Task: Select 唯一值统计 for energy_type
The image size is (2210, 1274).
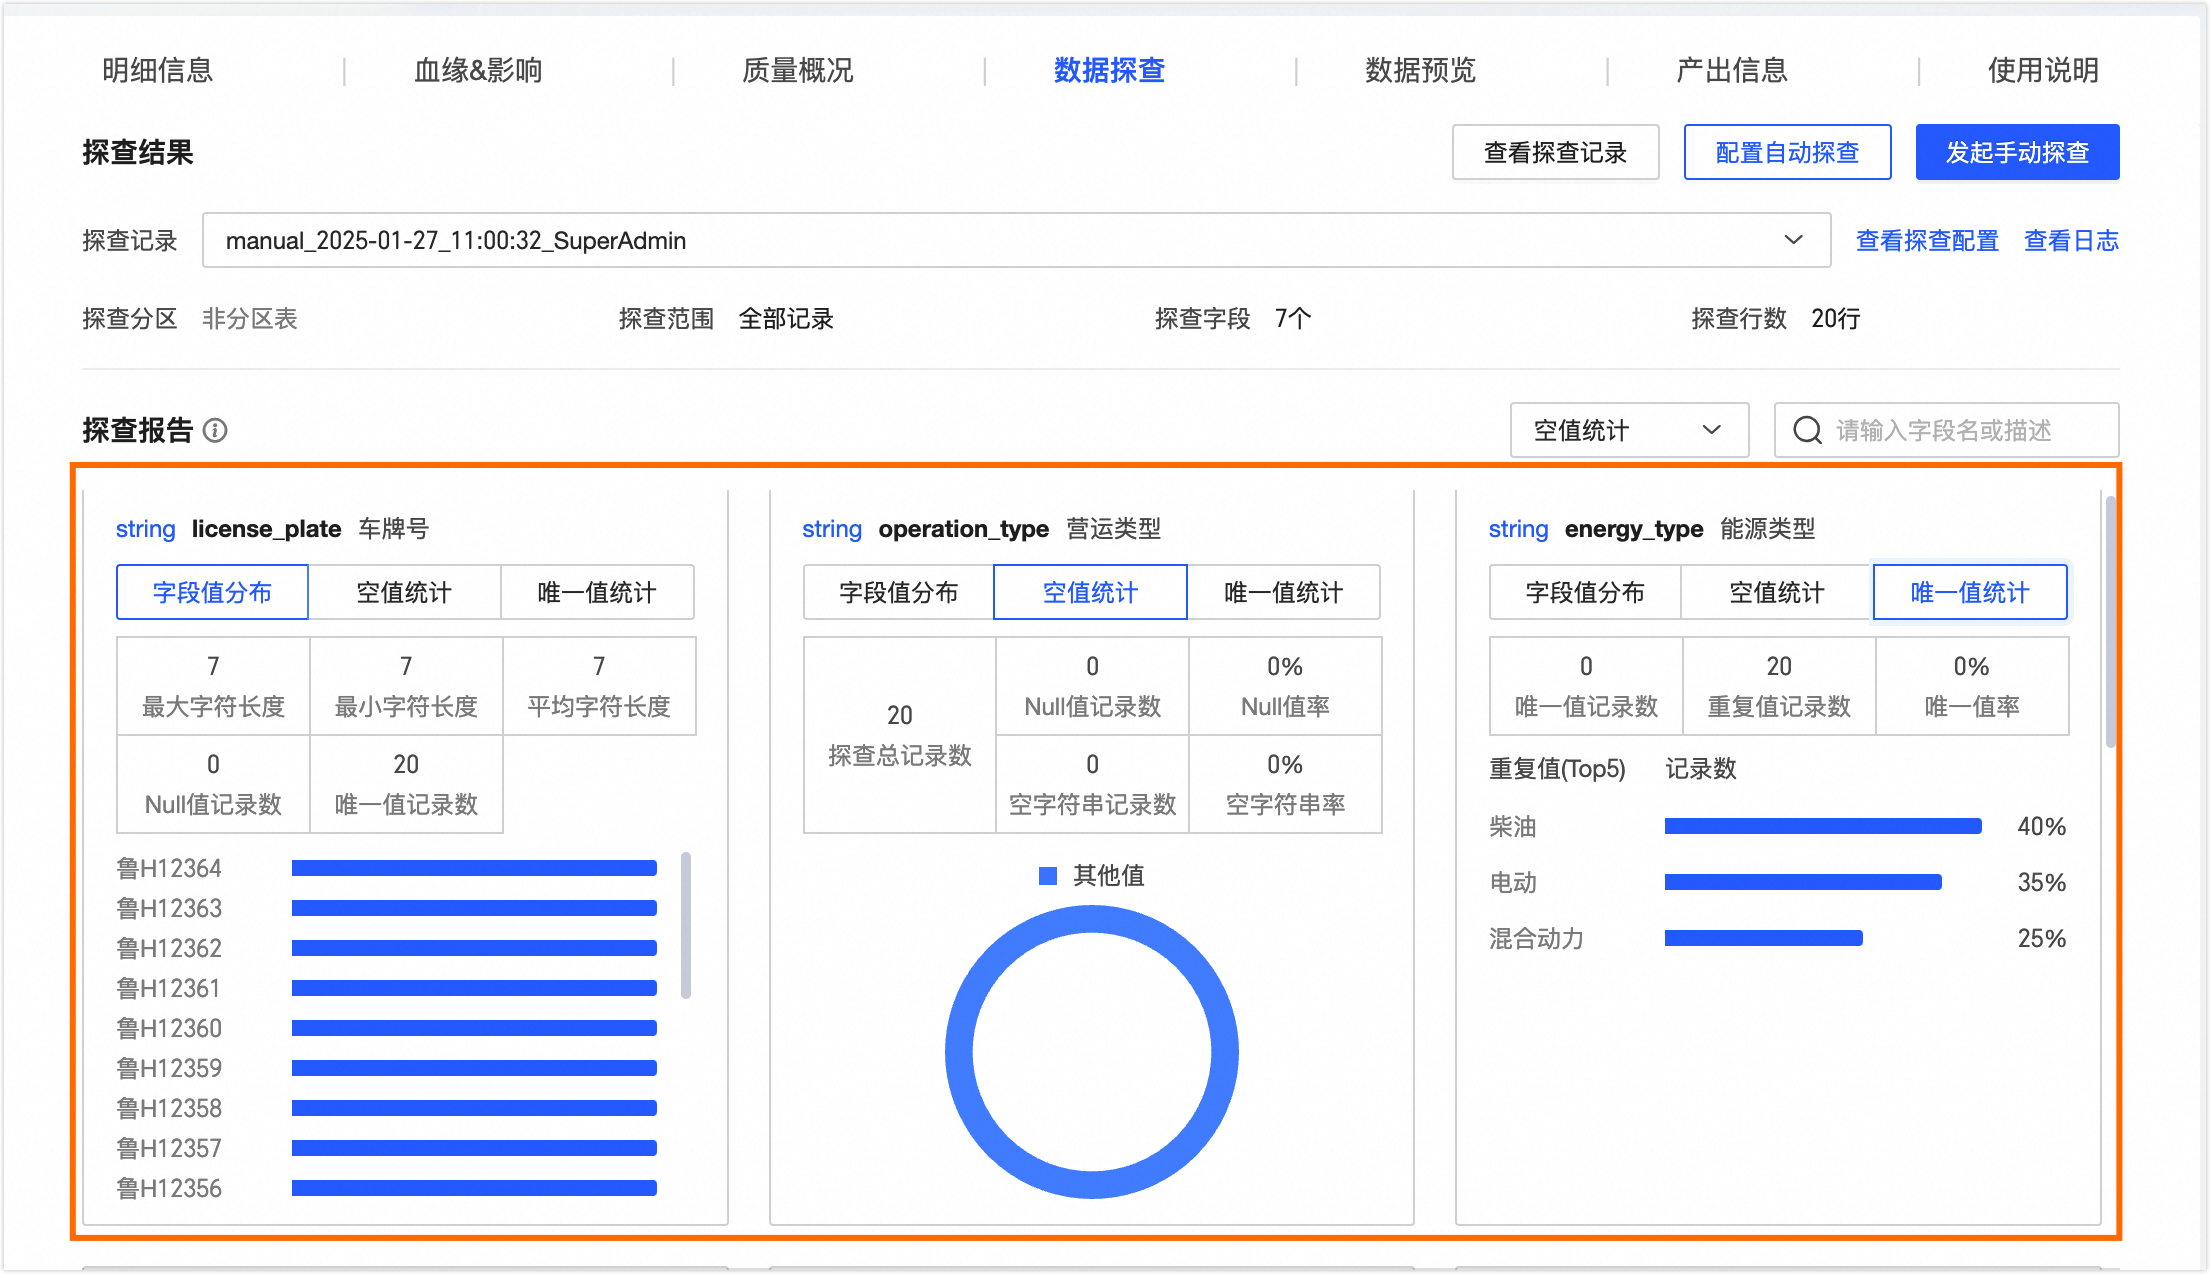Action: [x=1969, y=592]
